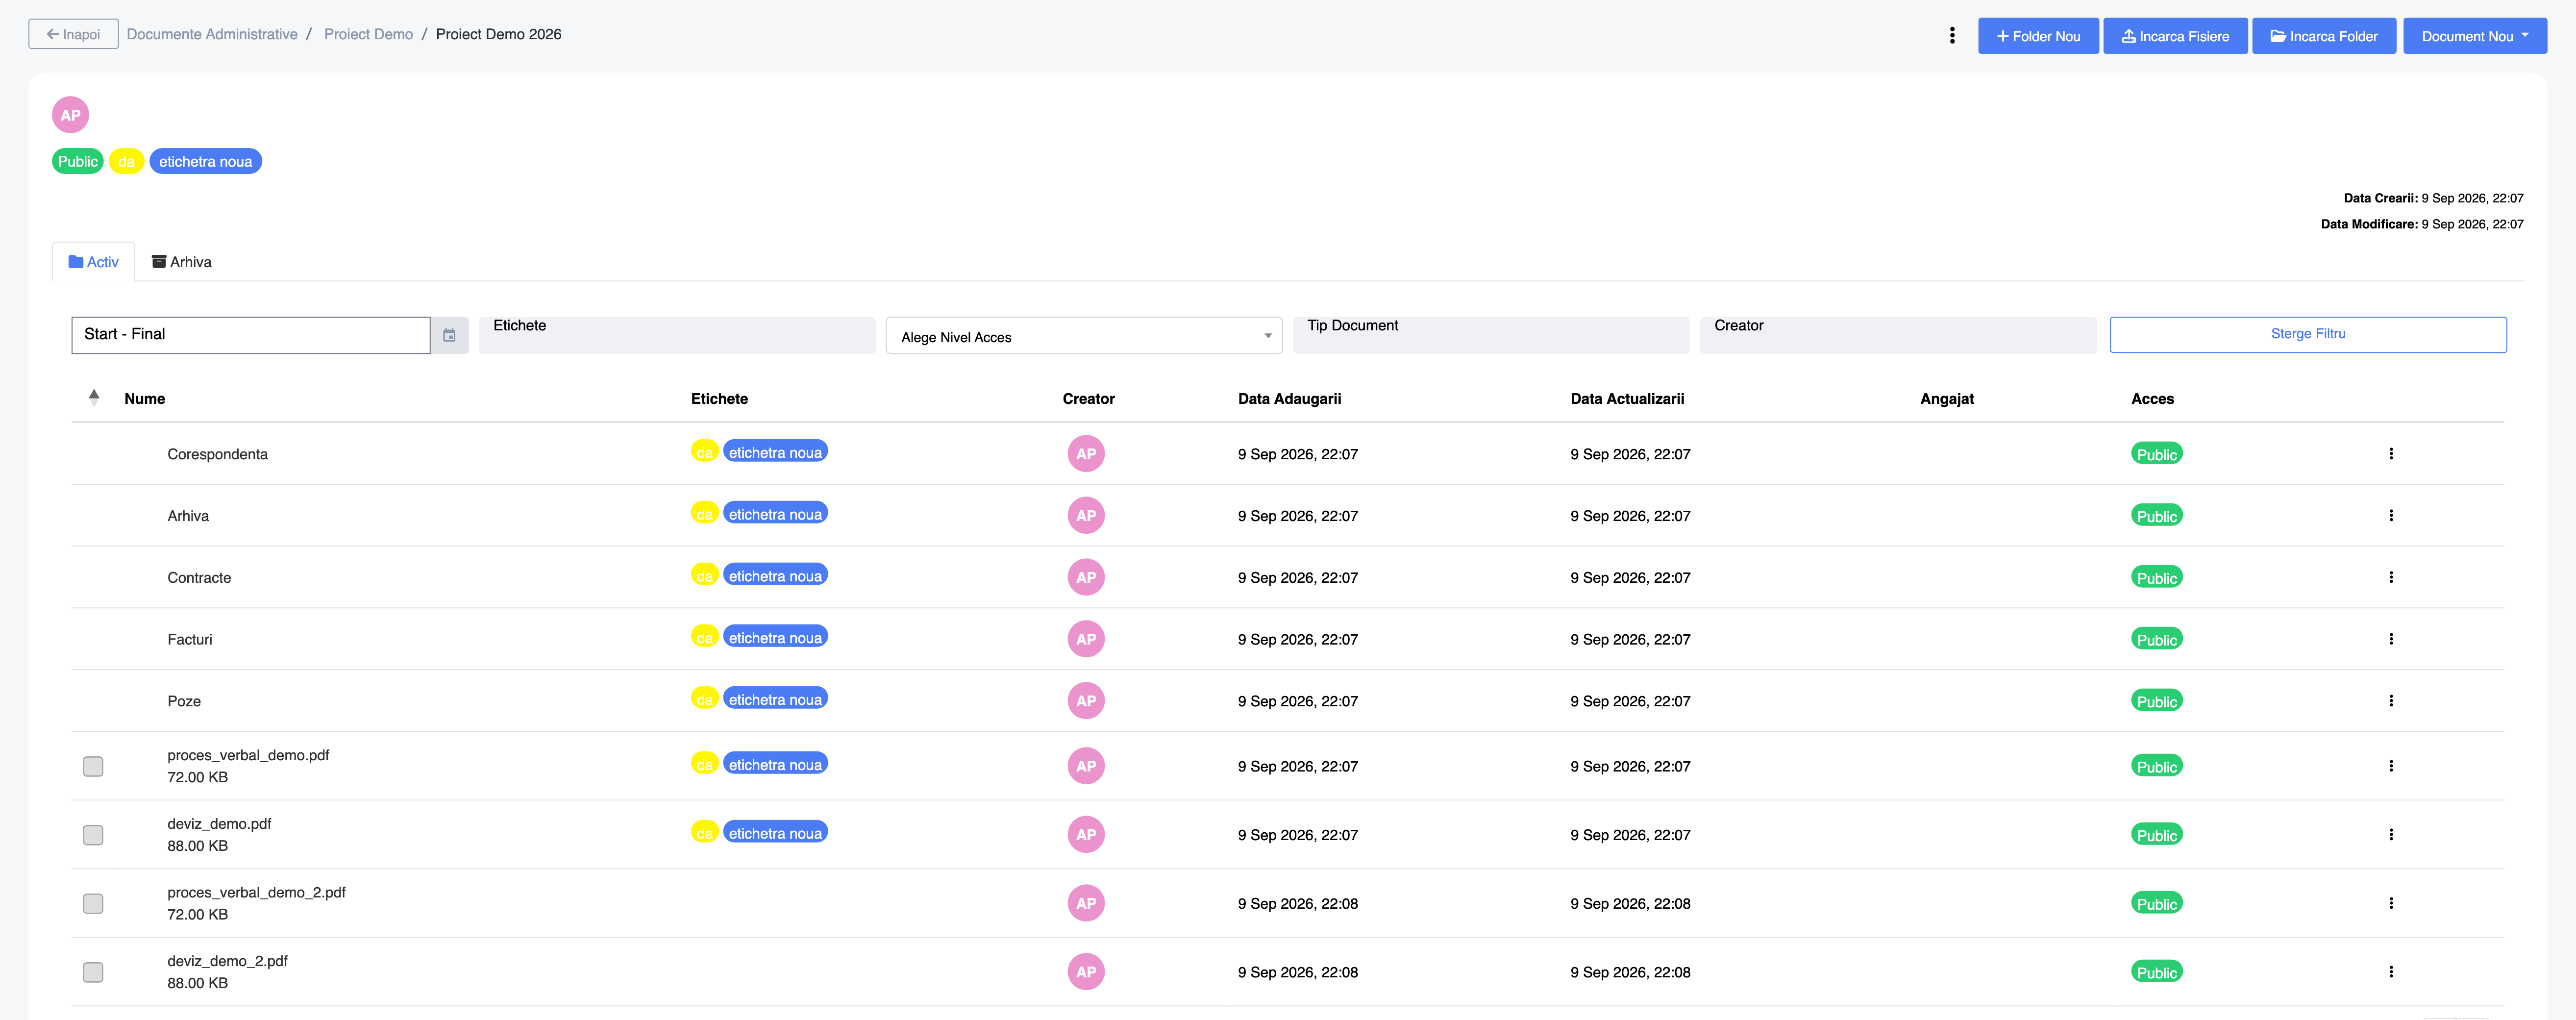Open row actions for Poze
The height and width of the screenshot is (1020, 2576).
coord(2391,701)
